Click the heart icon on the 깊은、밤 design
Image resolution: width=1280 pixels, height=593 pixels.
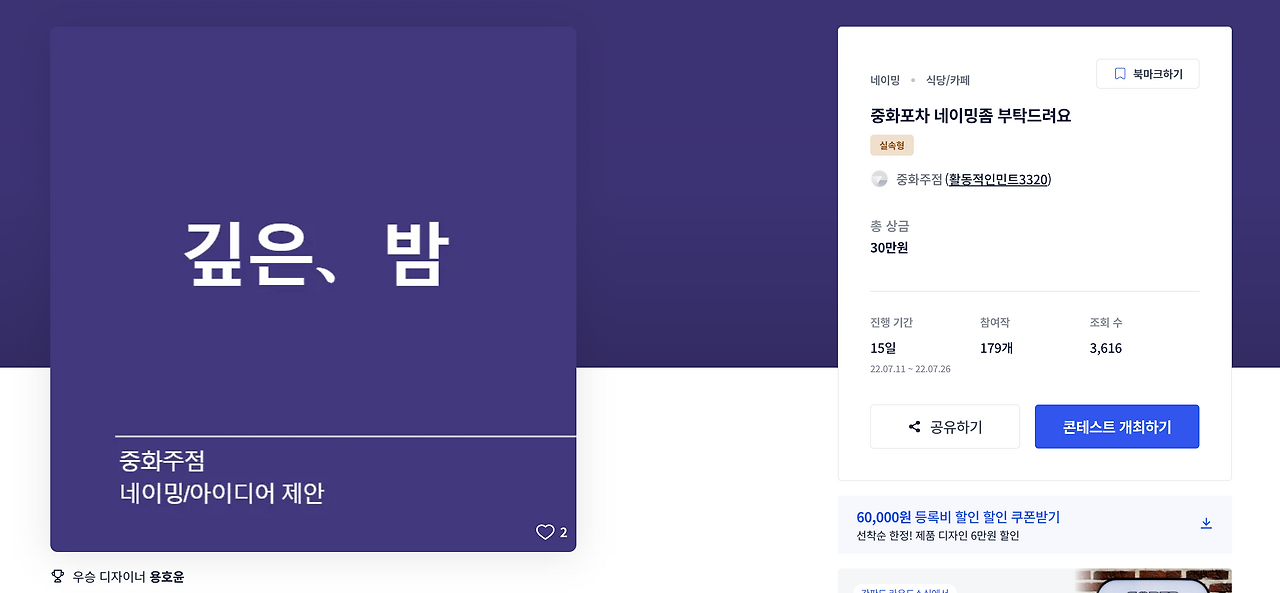point(544,532)
